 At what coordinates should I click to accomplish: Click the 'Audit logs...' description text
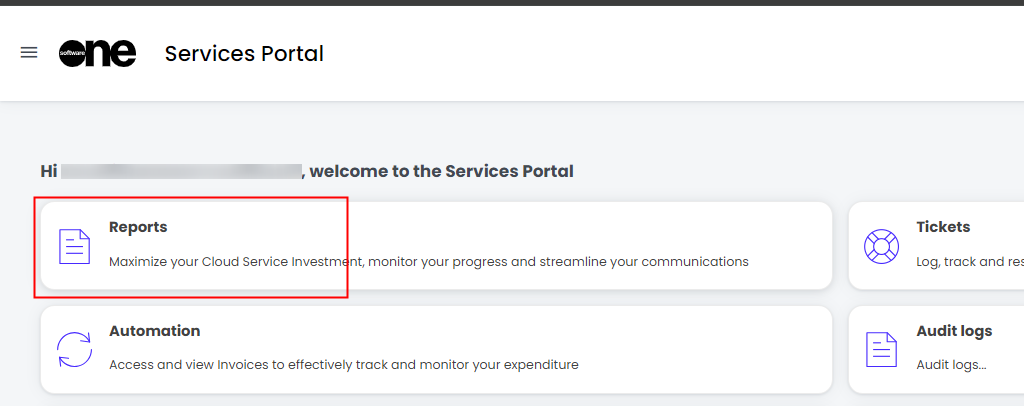[951, 365]
